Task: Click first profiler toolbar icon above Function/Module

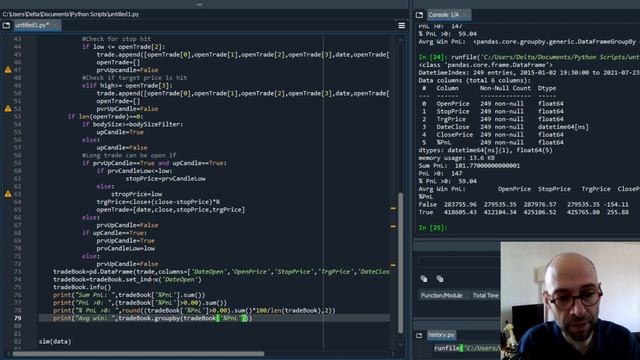Action: (424, 279)
